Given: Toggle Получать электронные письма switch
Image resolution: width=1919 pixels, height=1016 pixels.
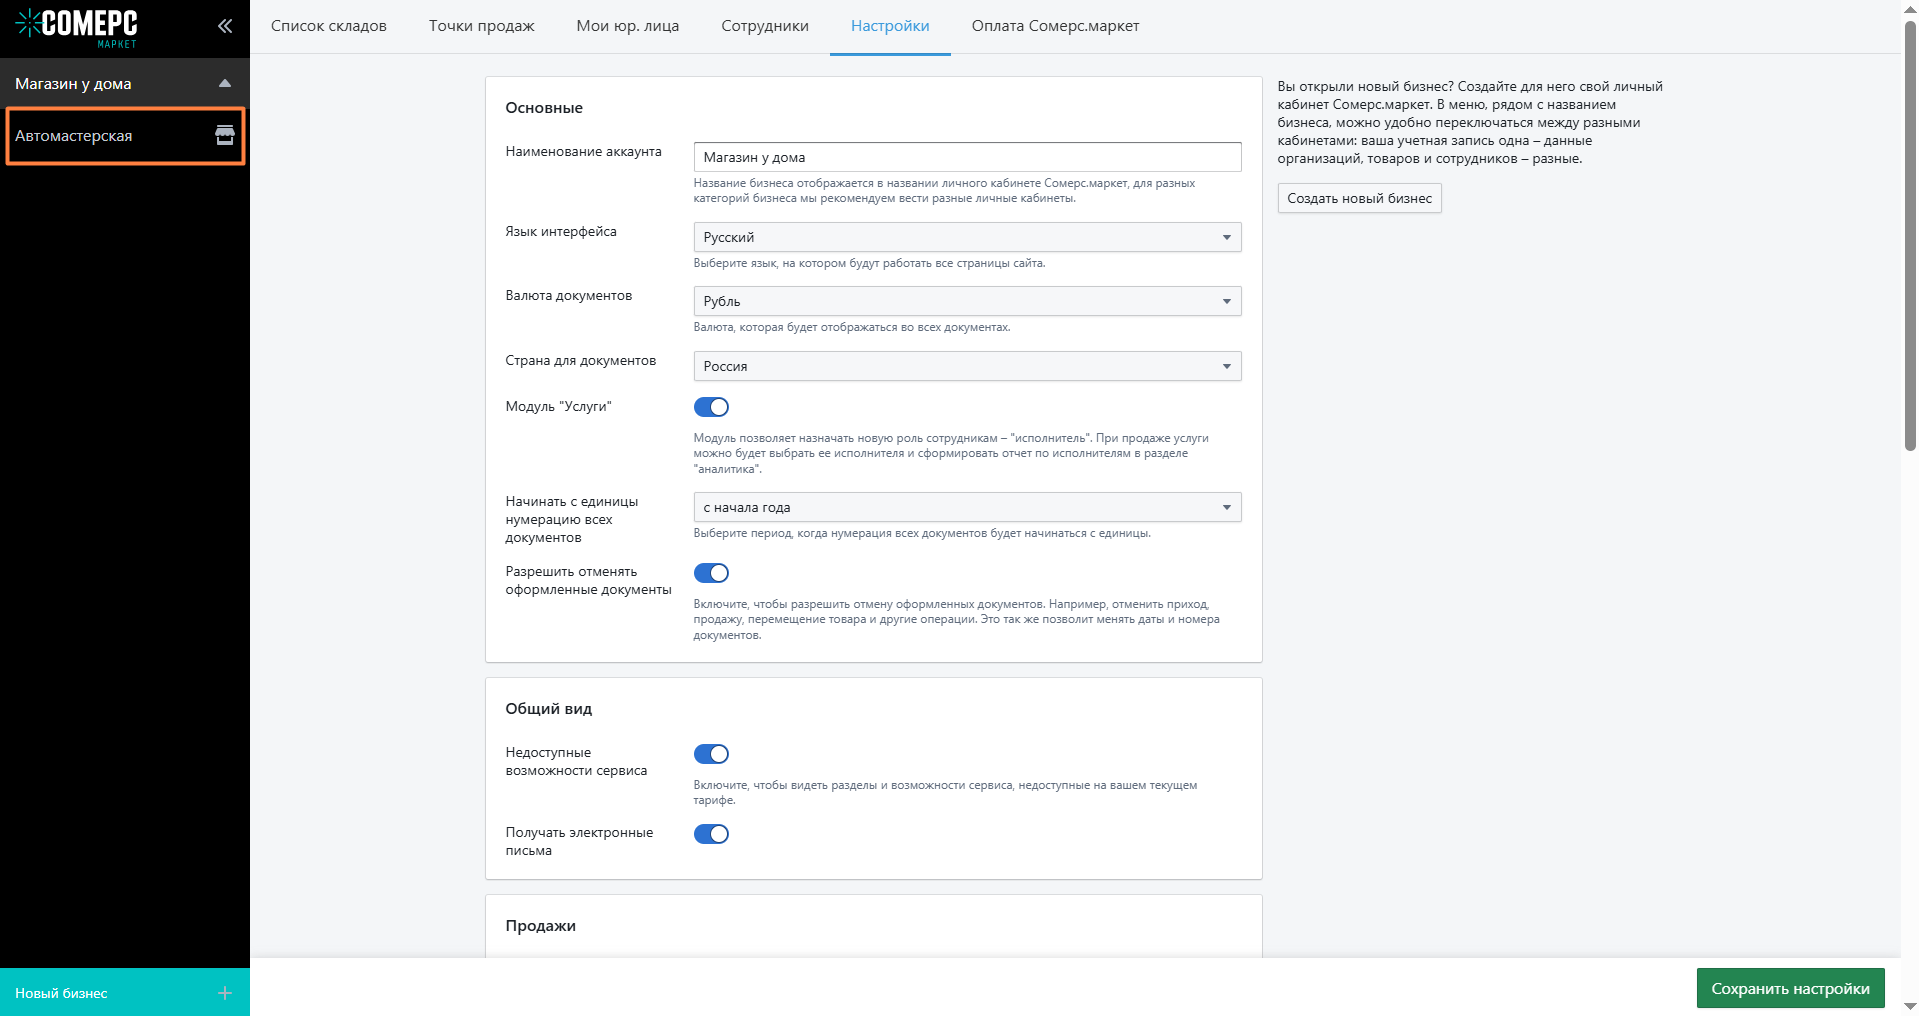Looking at the screenshot, I should [711, 834].
